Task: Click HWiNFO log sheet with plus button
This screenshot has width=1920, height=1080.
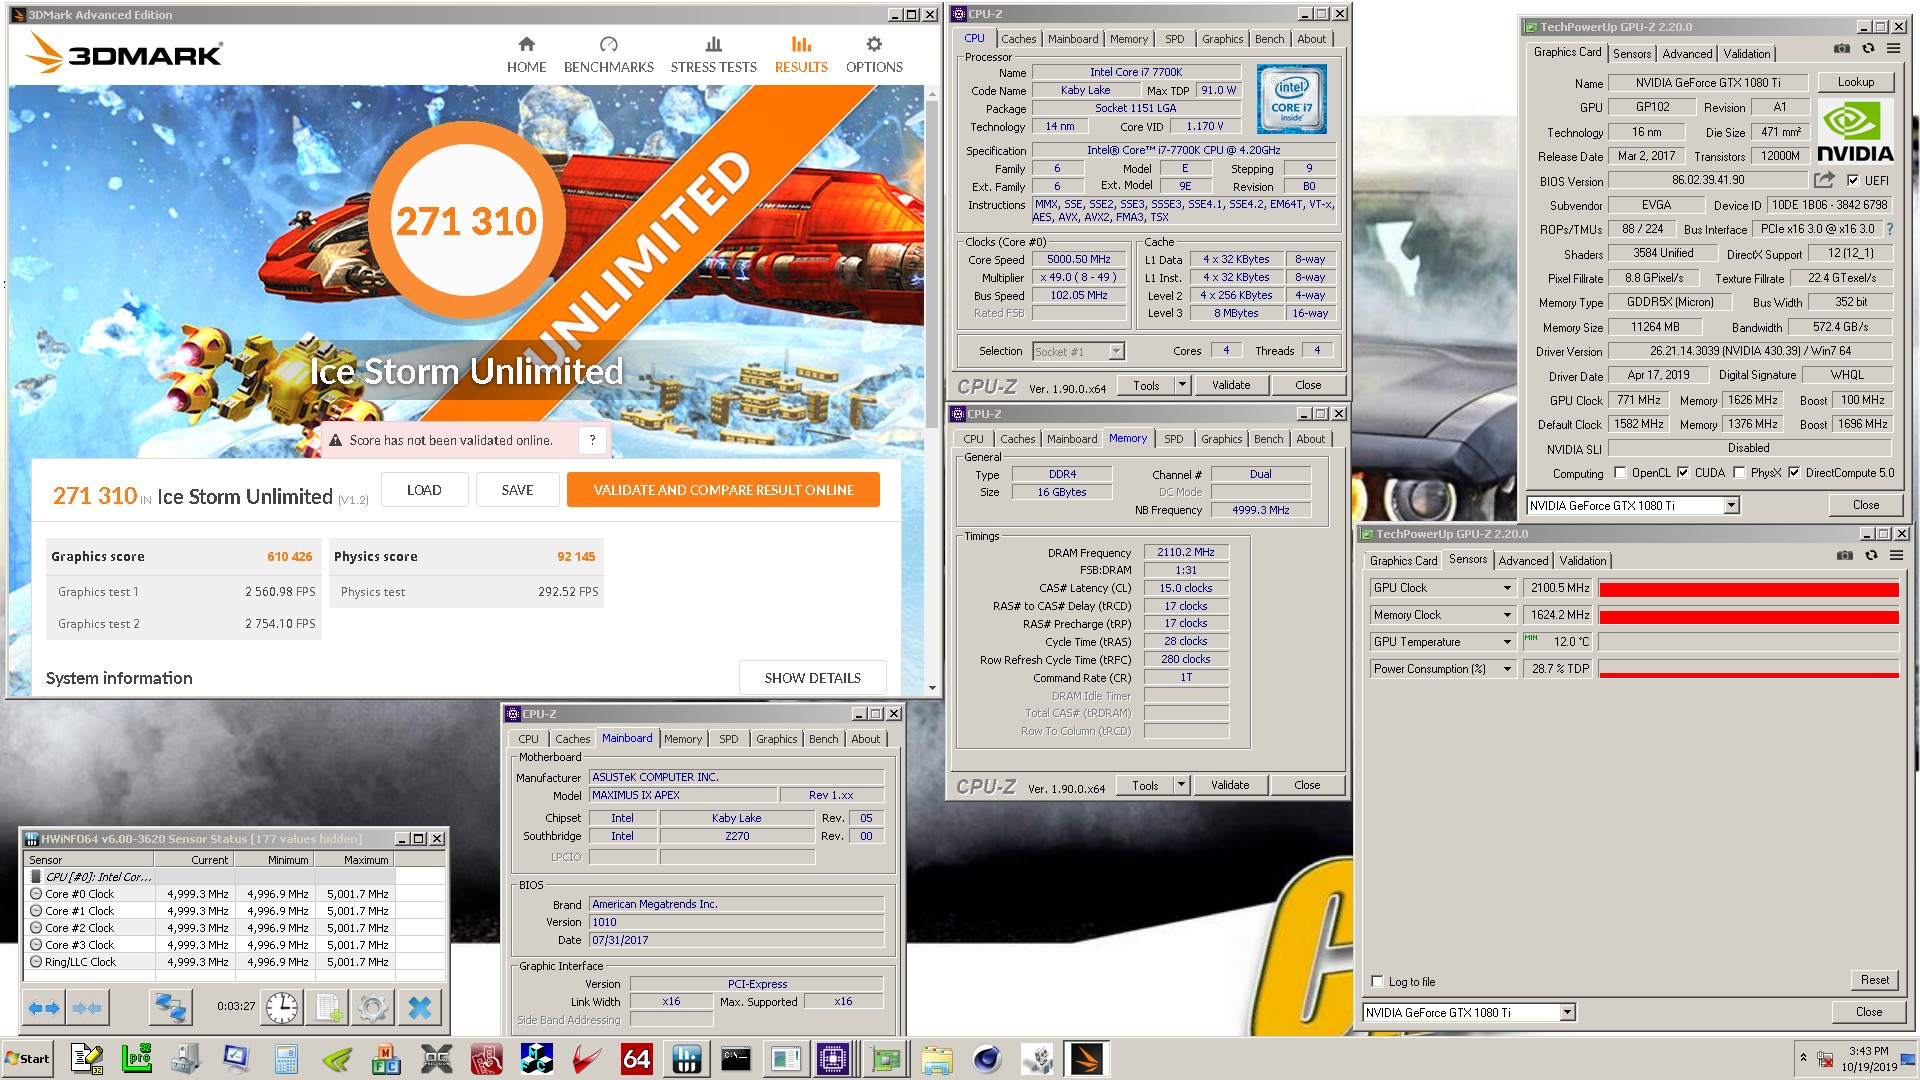Action: click(x=328, y=1008)
